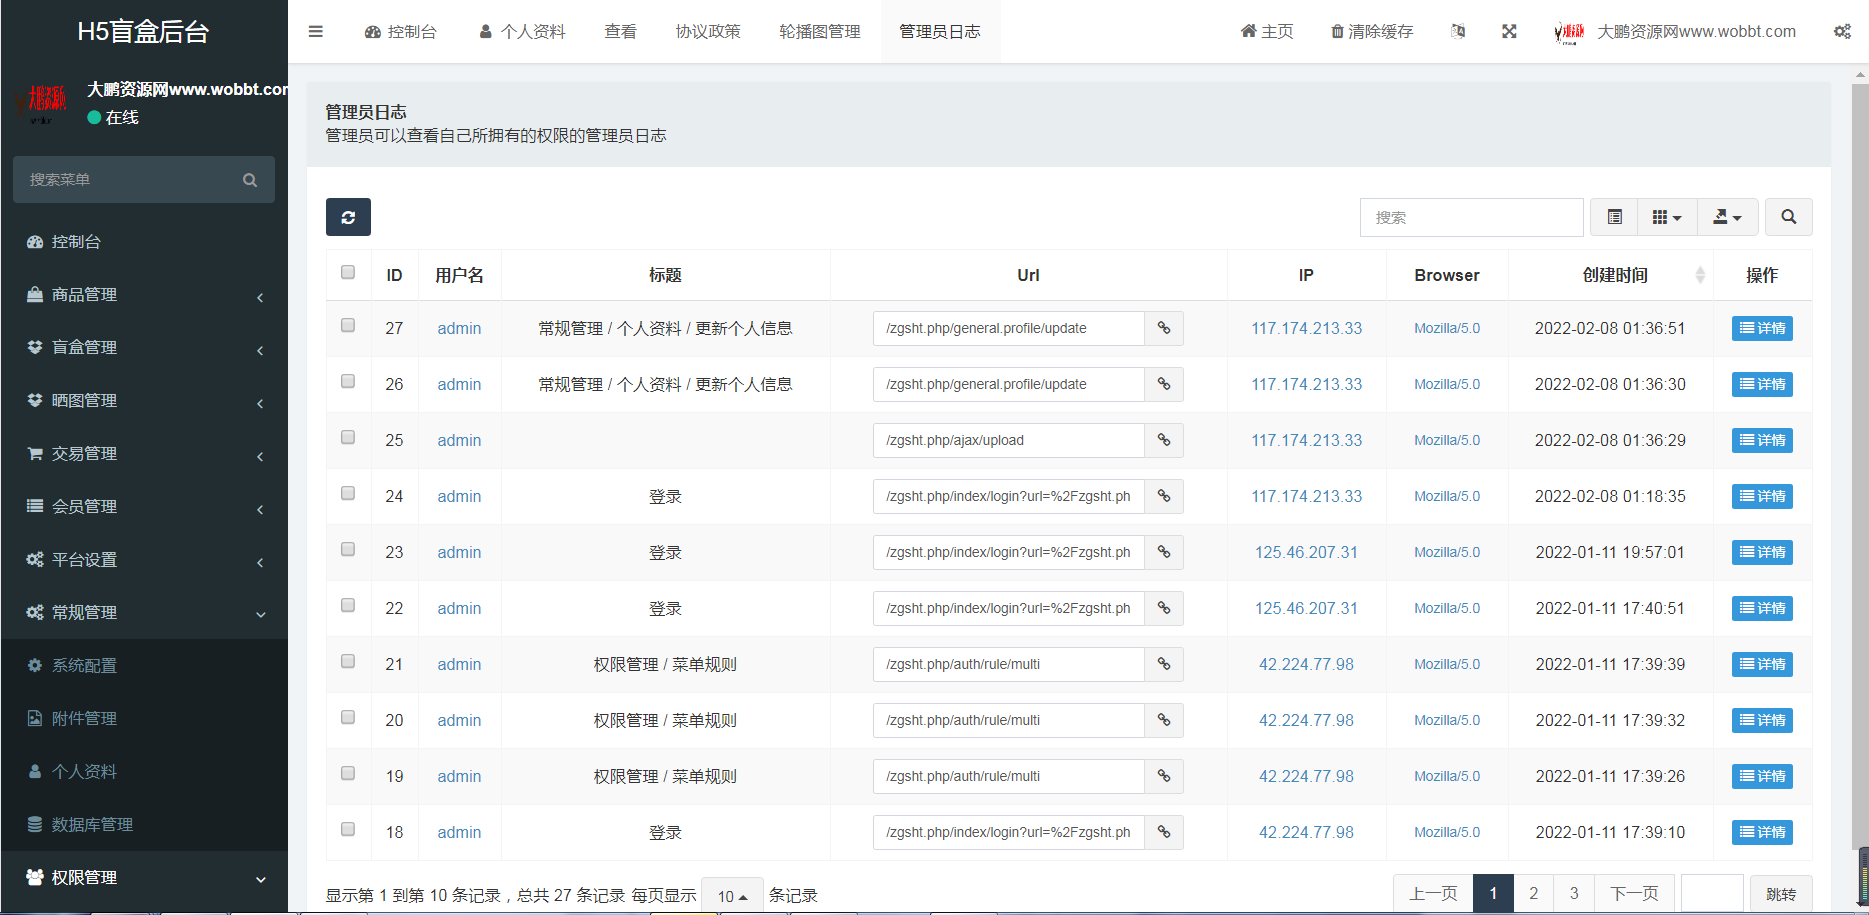1869x915 pixels.
Task: Click the 详情 button for log ID 23
Action: [1761, 552]
